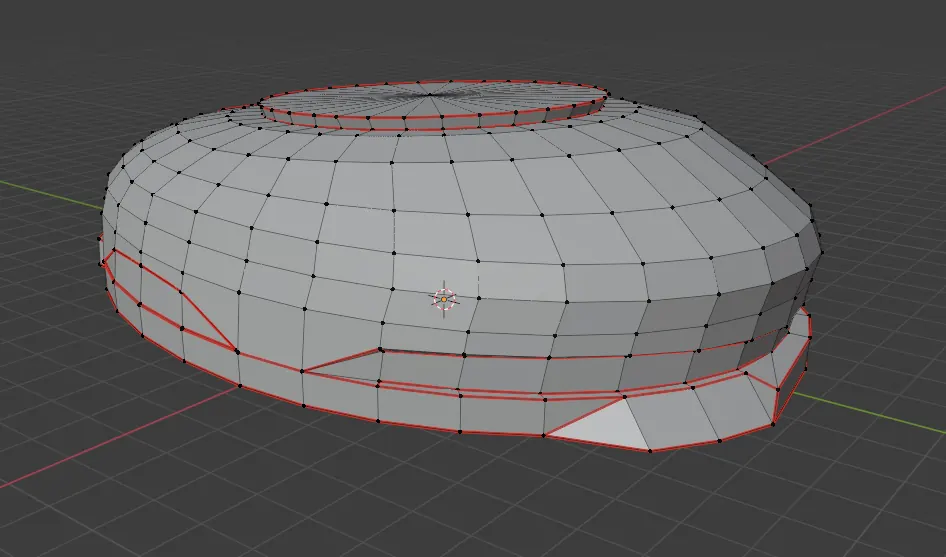Select the center vertex of the top disc

point(429,95)
